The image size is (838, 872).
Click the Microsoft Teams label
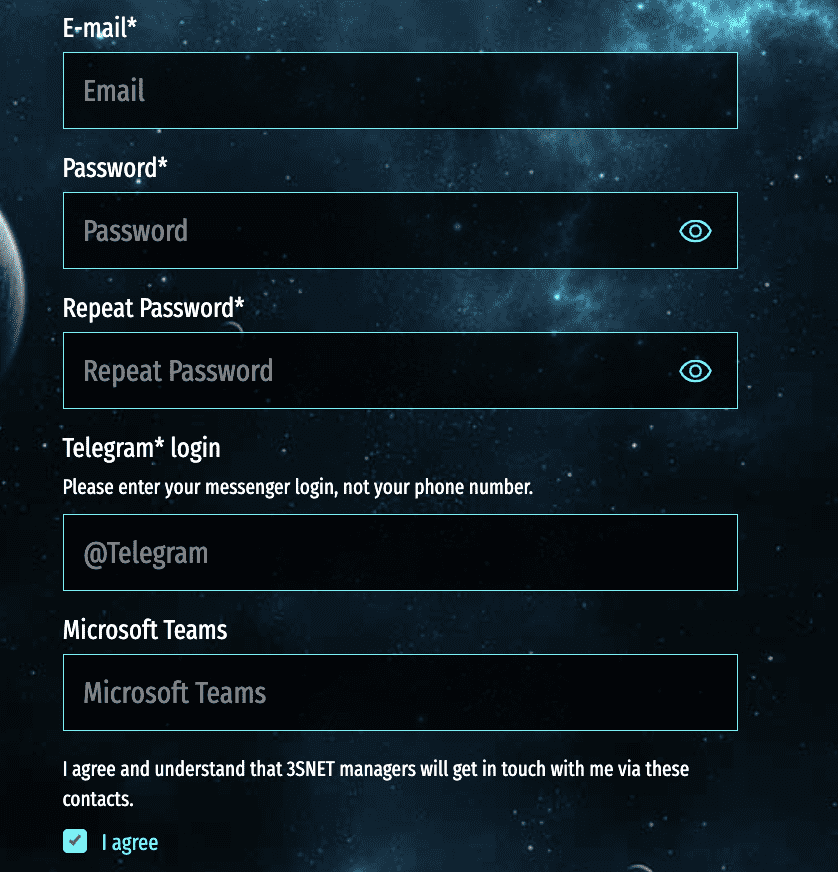[145, 630]
